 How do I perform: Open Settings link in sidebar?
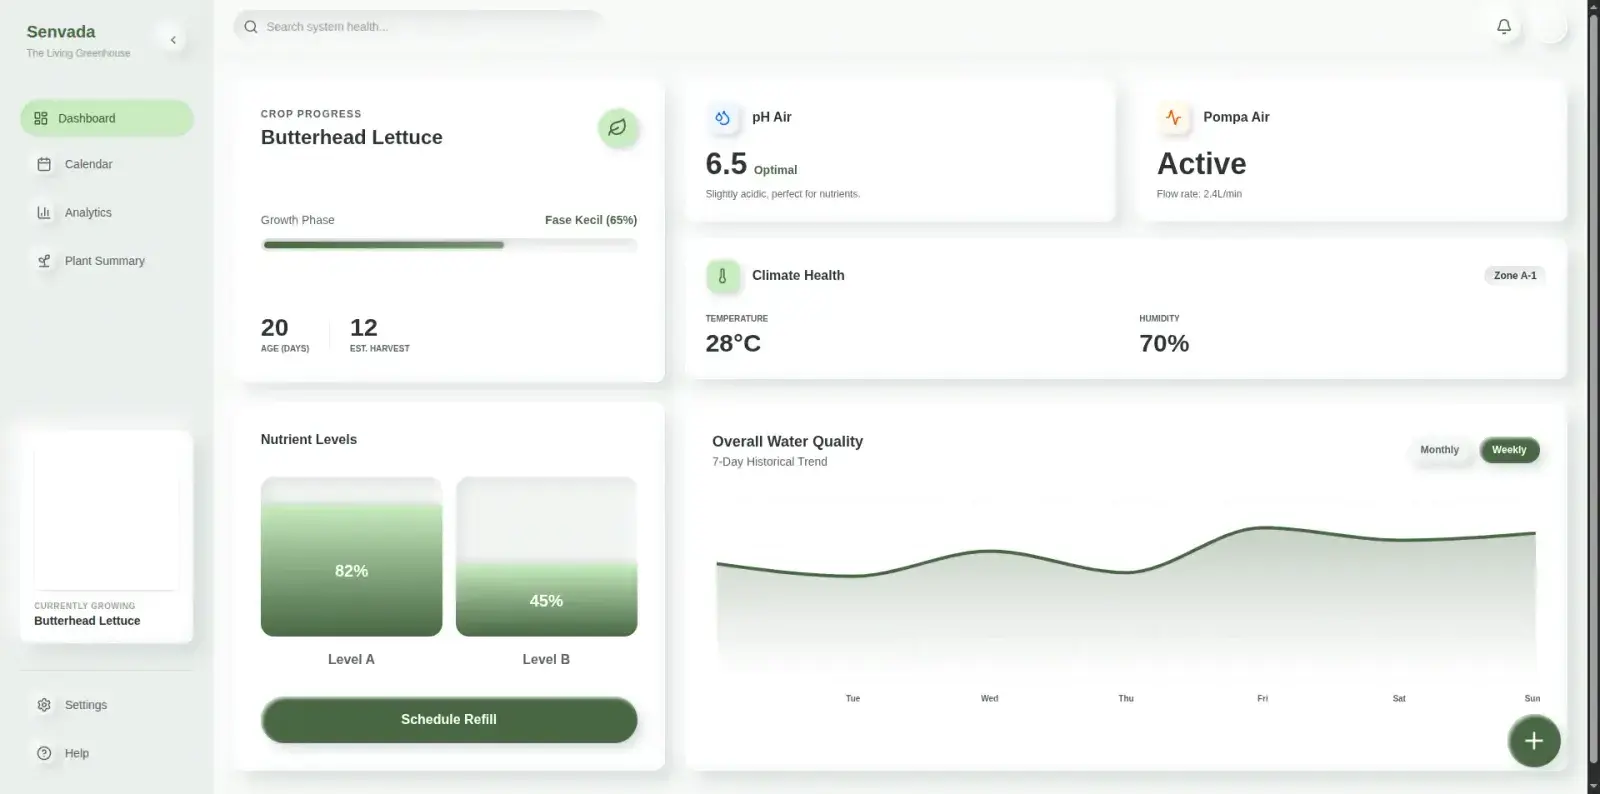107,705
